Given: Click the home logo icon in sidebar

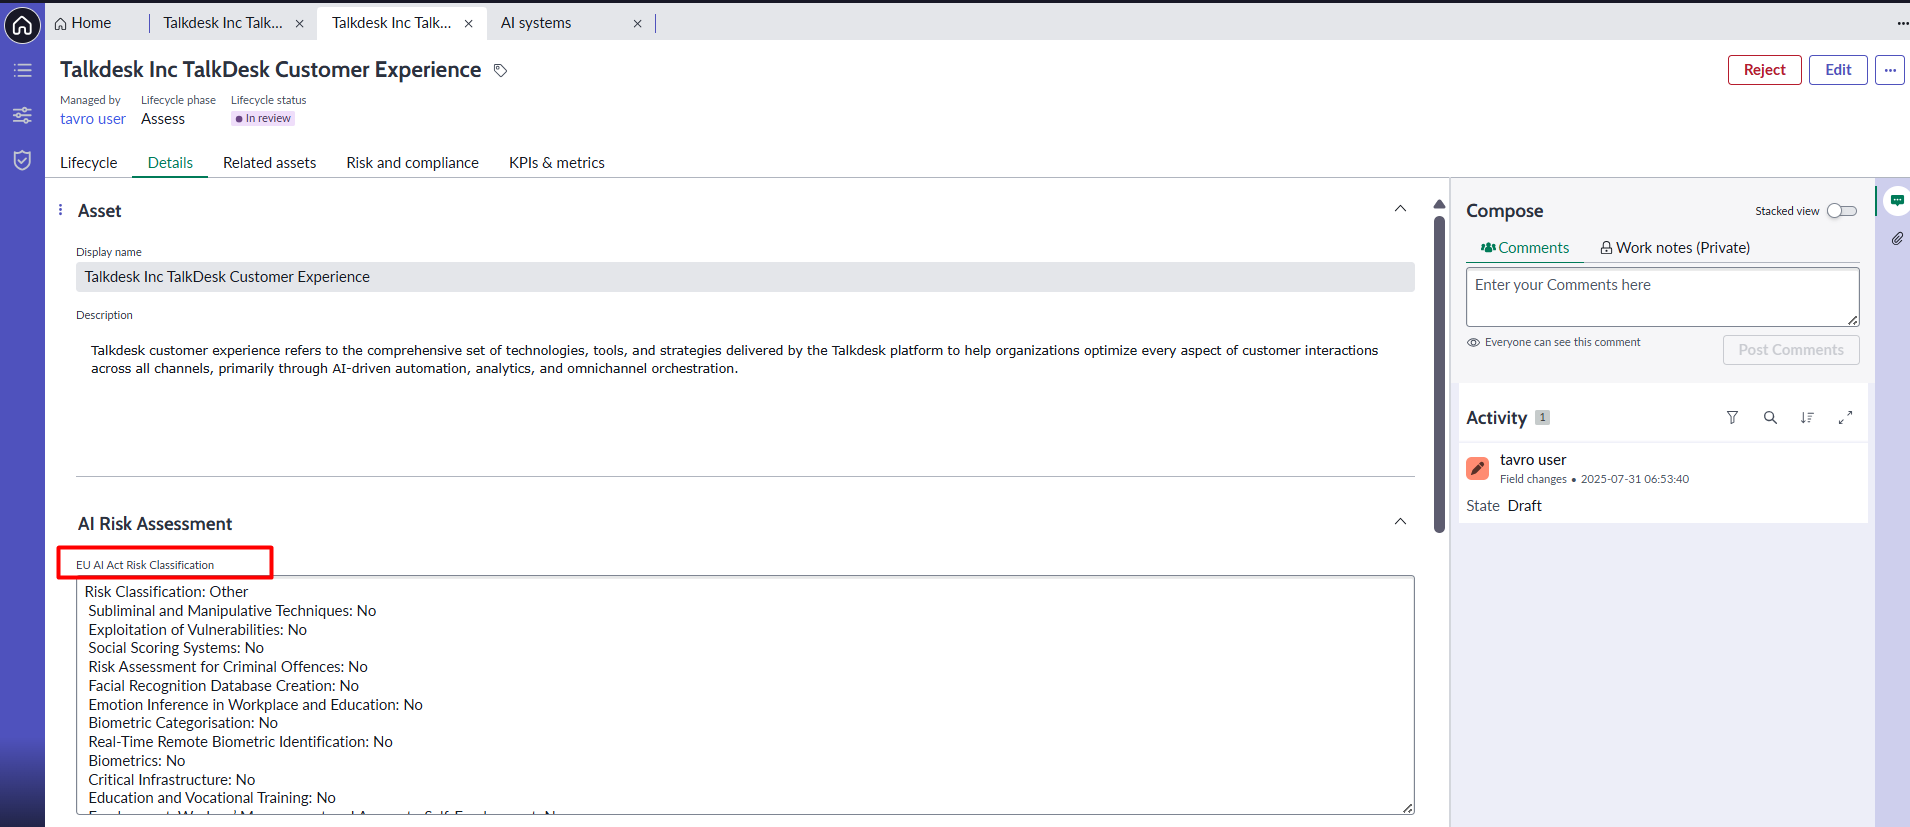Looking at the screenshot, I should pos(22,25).
